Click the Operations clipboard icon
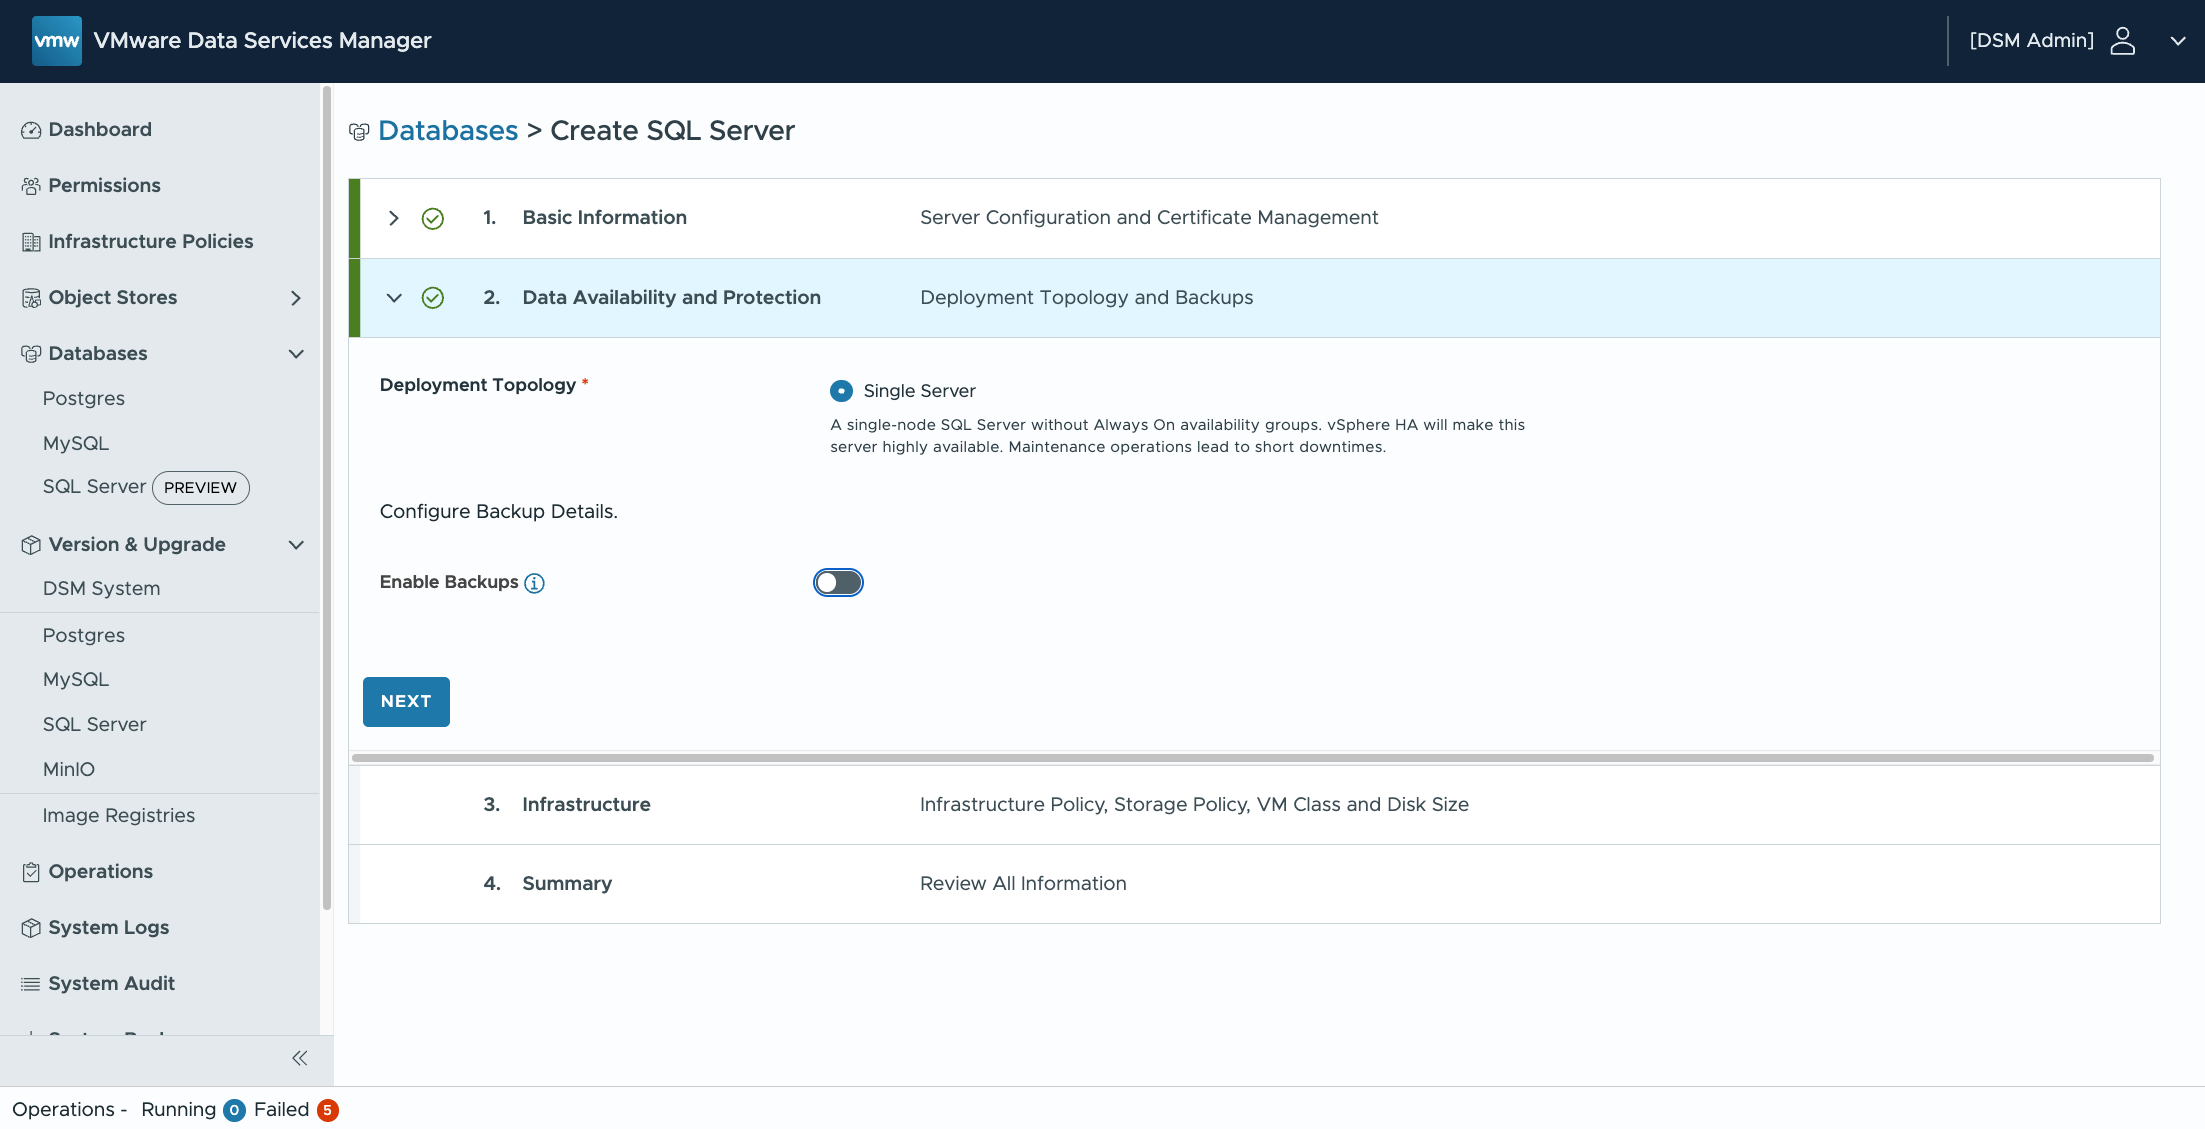The height and width of the screenshot is (1129, 2205). pos(31,872)
